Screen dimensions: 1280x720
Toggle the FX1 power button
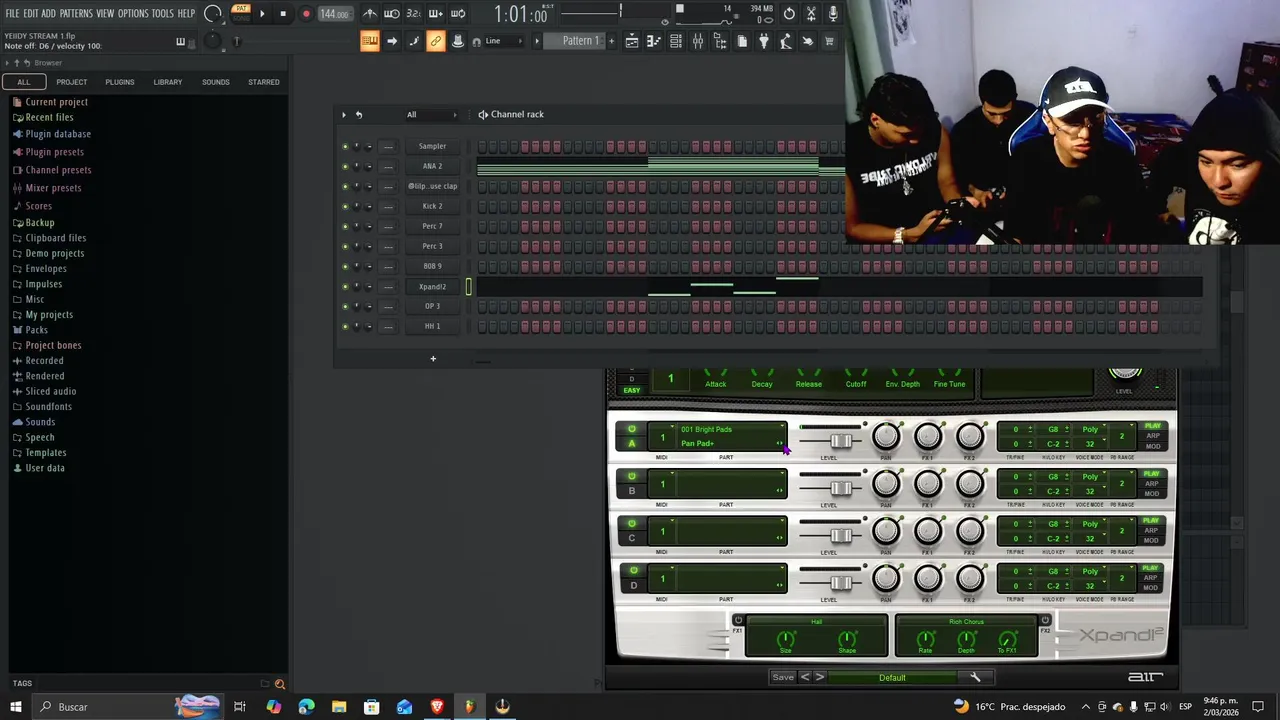click(738, 620)
